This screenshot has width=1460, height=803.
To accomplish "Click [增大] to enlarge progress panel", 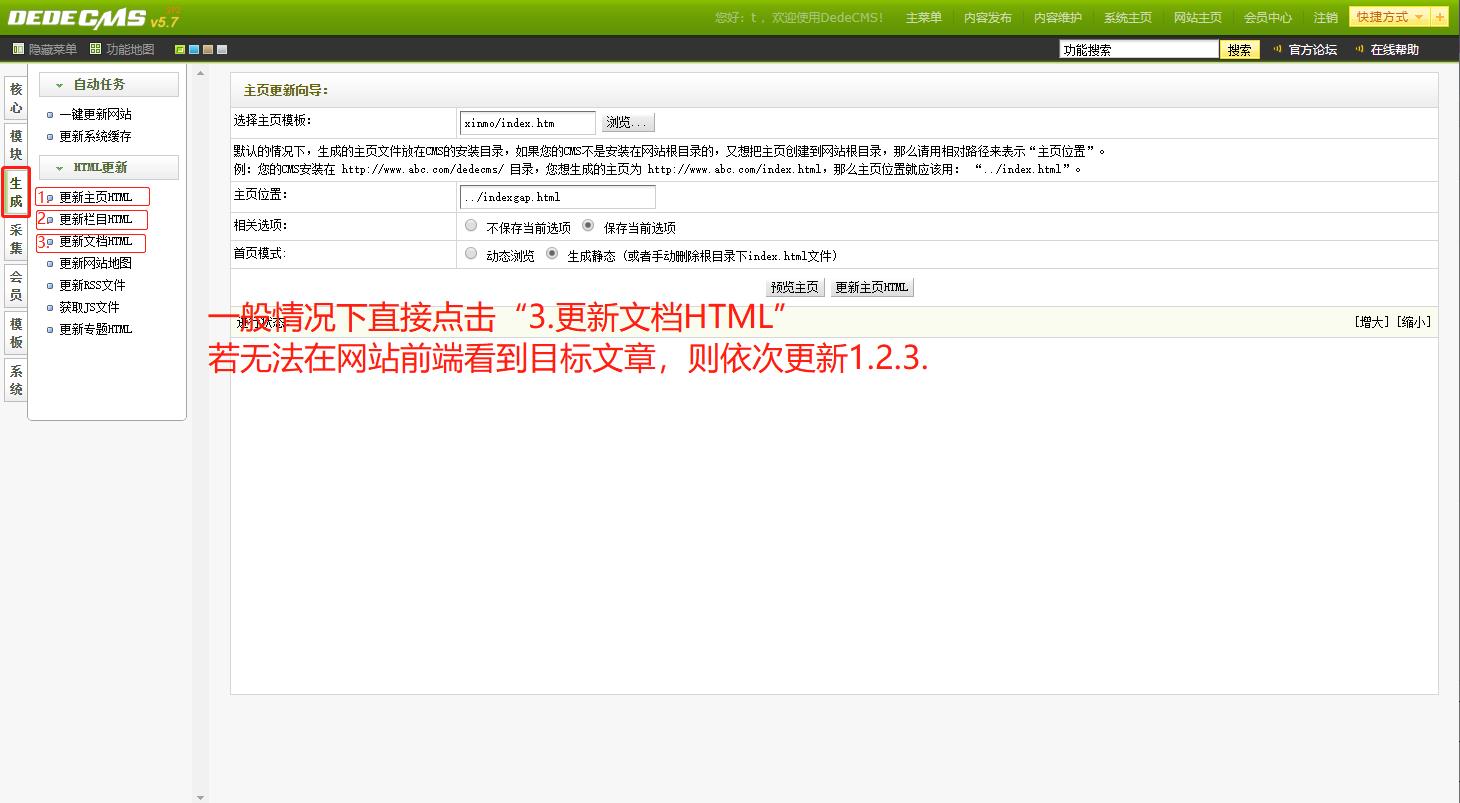I will click(1373, 322).
